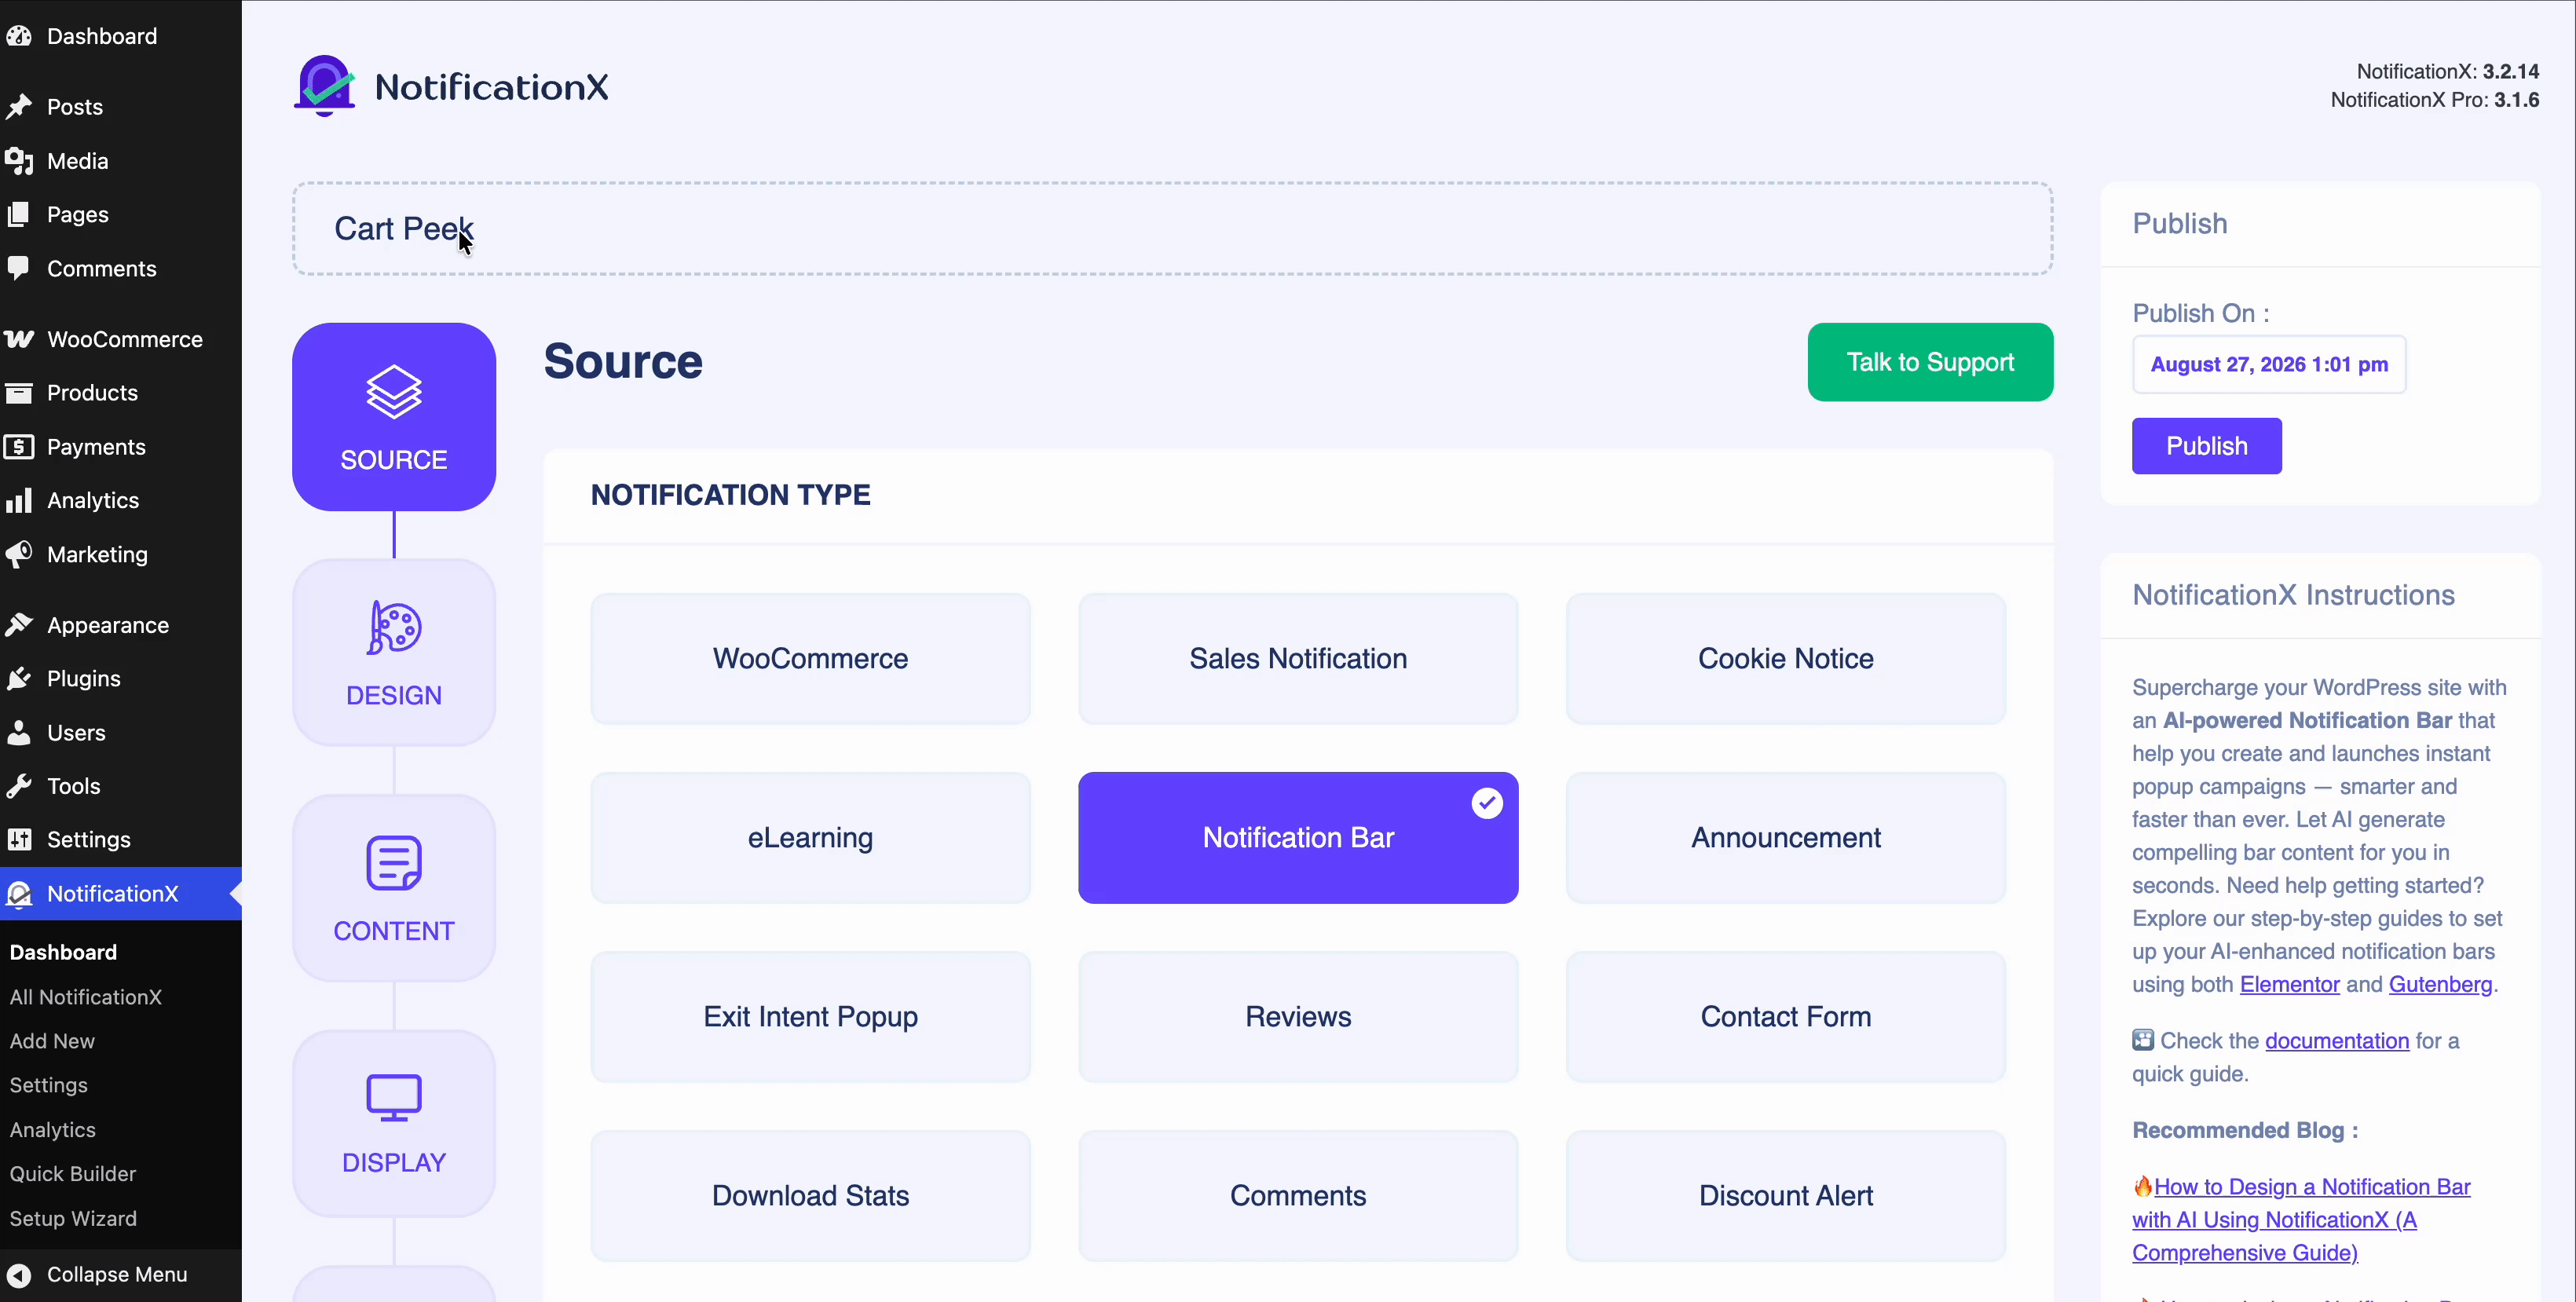2576x1302 pixels.
Task: Click the Payments dollar icon
Action: pos(19,446)
